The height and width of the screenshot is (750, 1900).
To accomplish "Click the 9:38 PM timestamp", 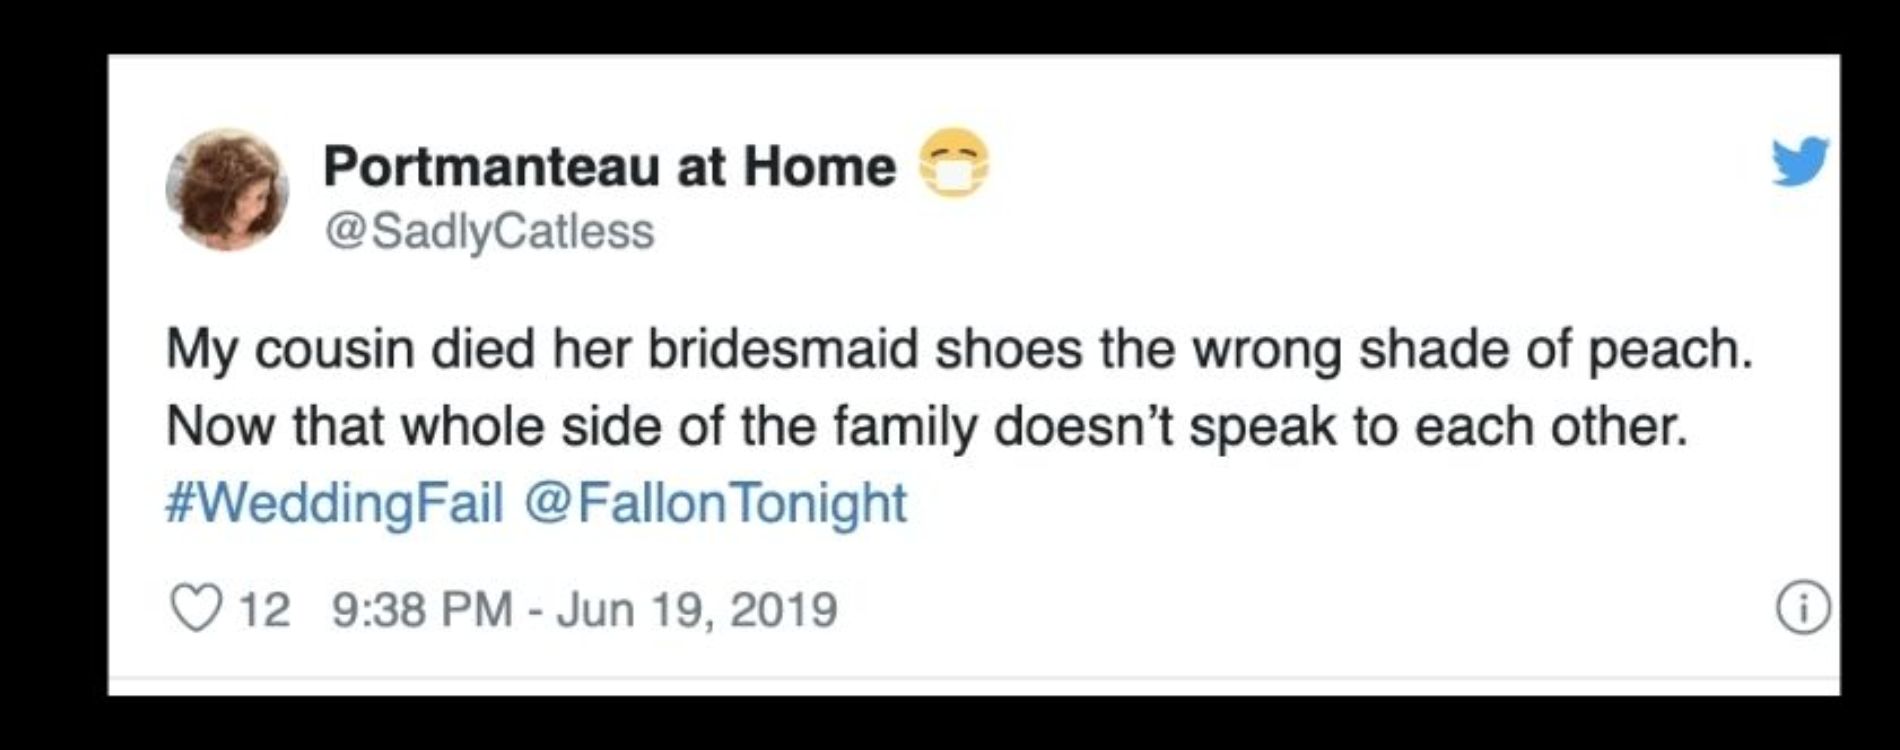I will tap(421, 609).
